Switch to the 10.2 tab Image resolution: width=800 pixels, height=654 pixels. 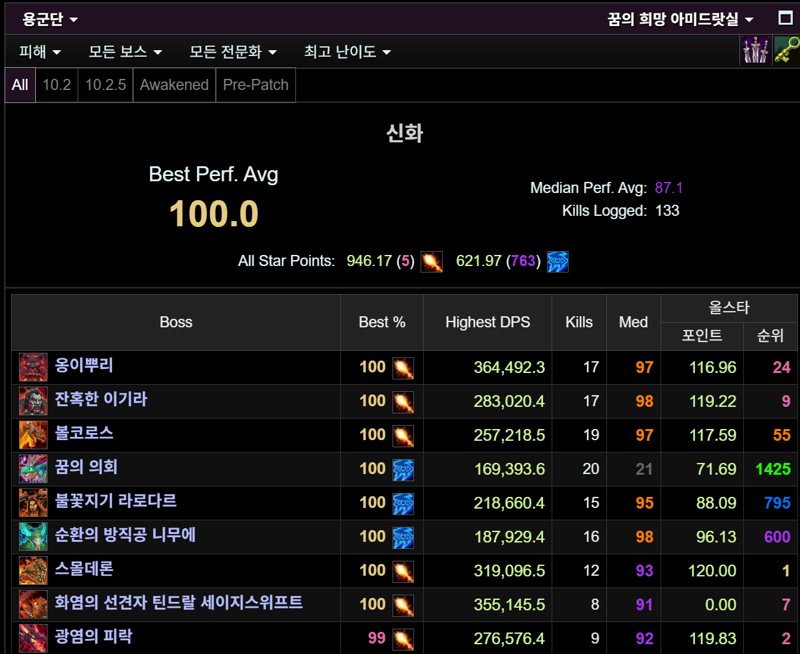[x=57, y=85]
